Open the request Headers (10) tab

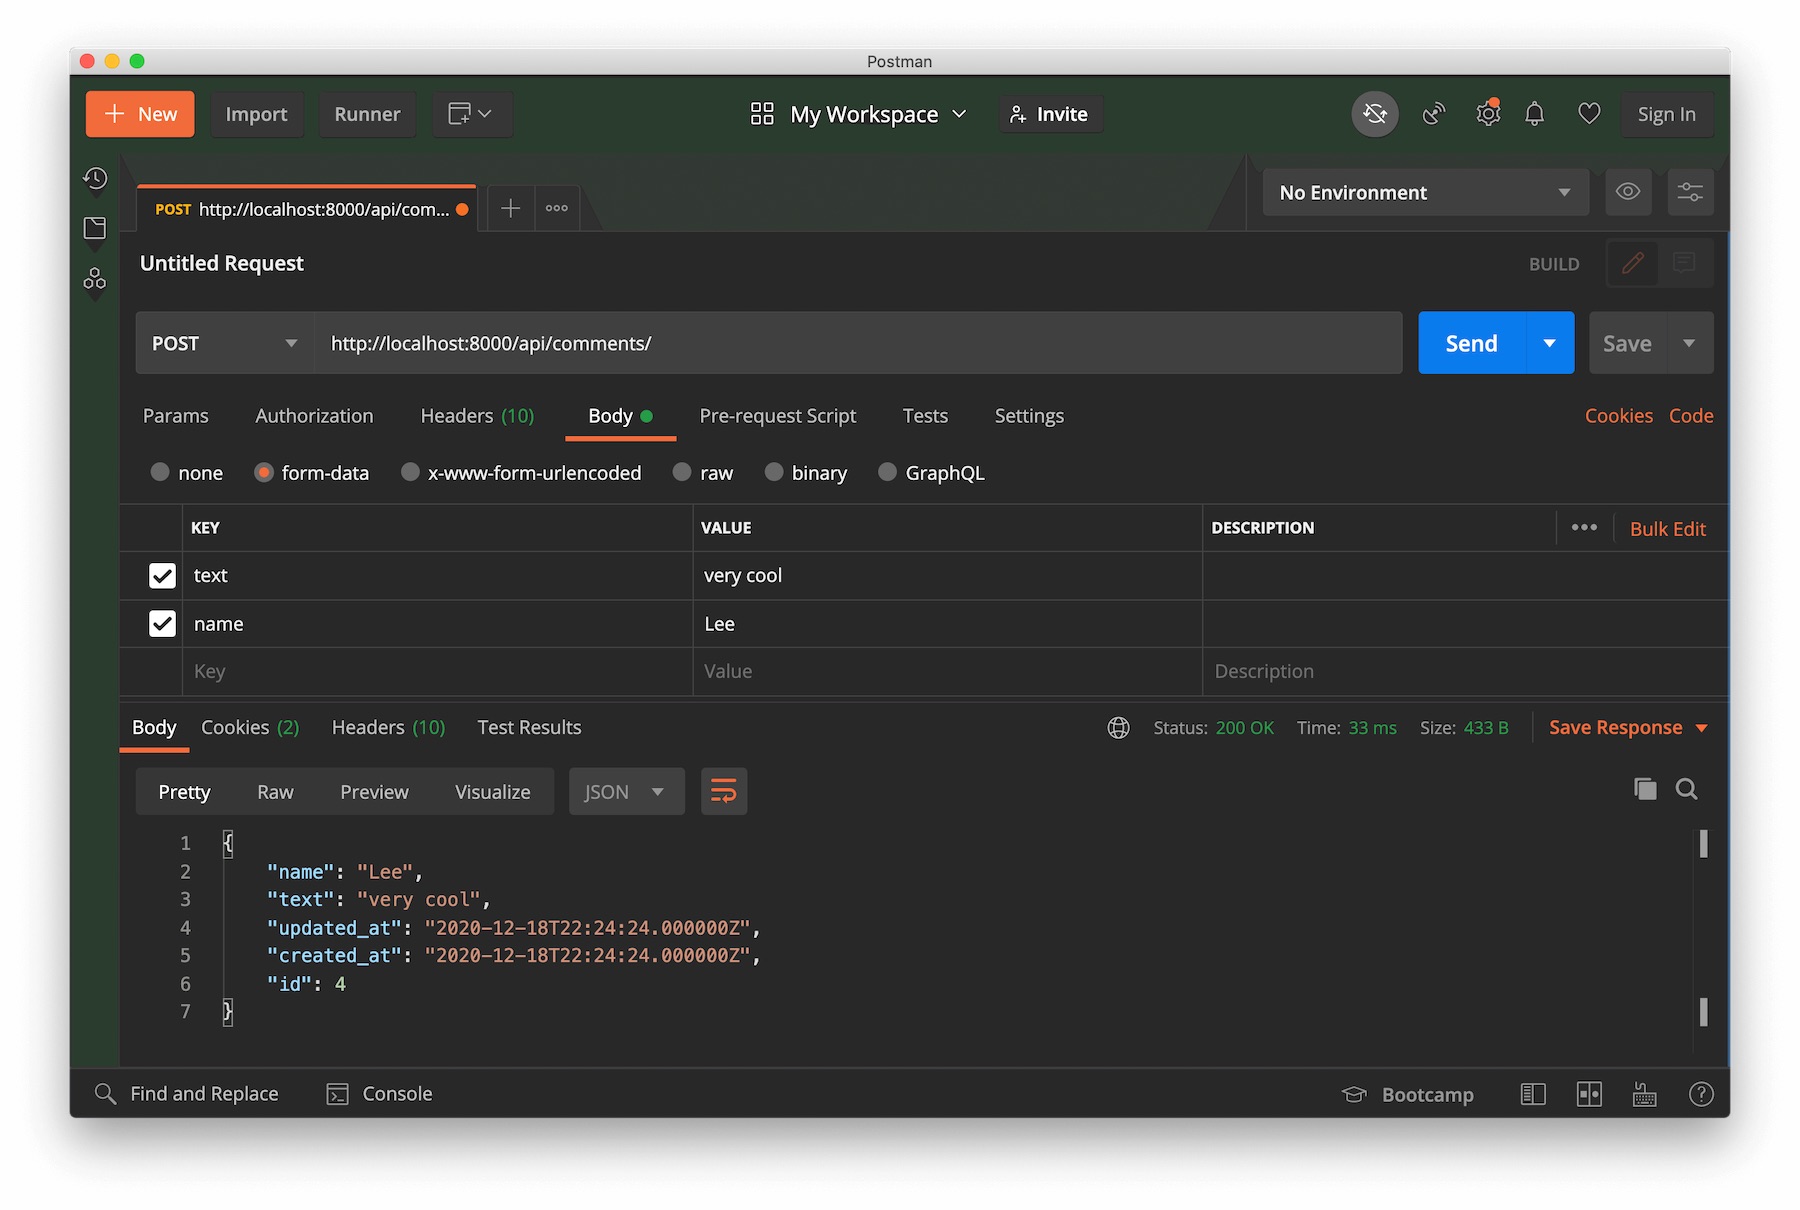(x=477, y=416)
